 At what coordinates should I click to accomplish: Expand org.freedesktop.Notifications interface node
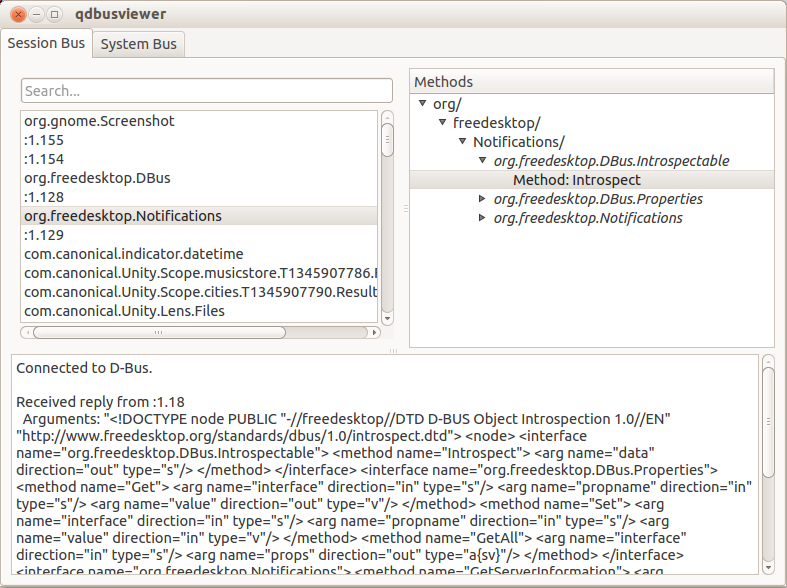click(482, 218)
